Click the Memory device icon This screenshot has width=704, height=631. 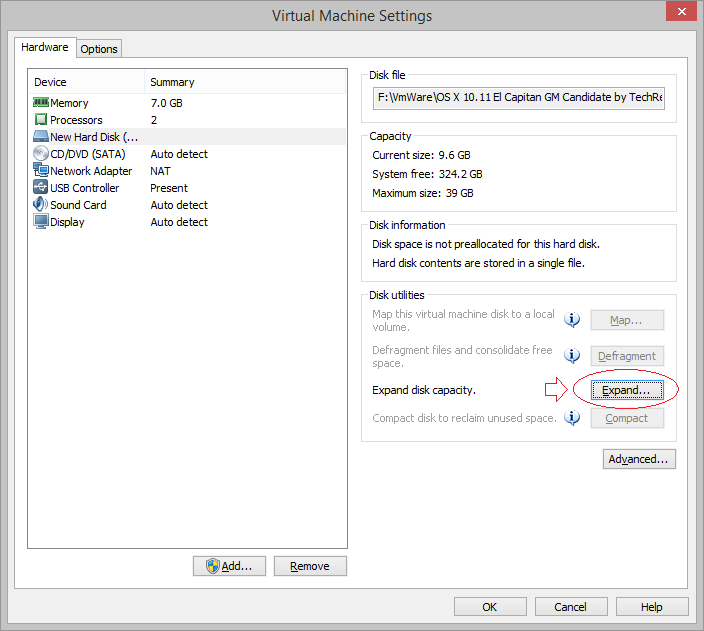(x=40, y=102)
